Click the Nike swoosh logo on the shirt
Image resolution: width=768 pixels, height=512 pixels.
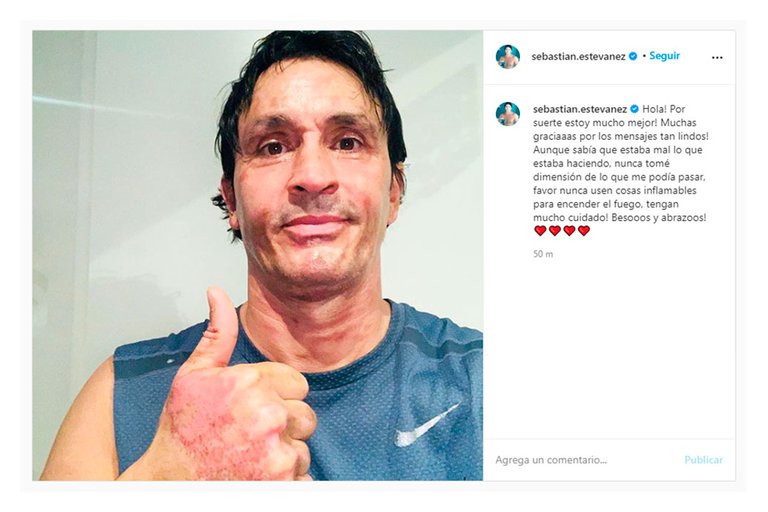(427, 425)
